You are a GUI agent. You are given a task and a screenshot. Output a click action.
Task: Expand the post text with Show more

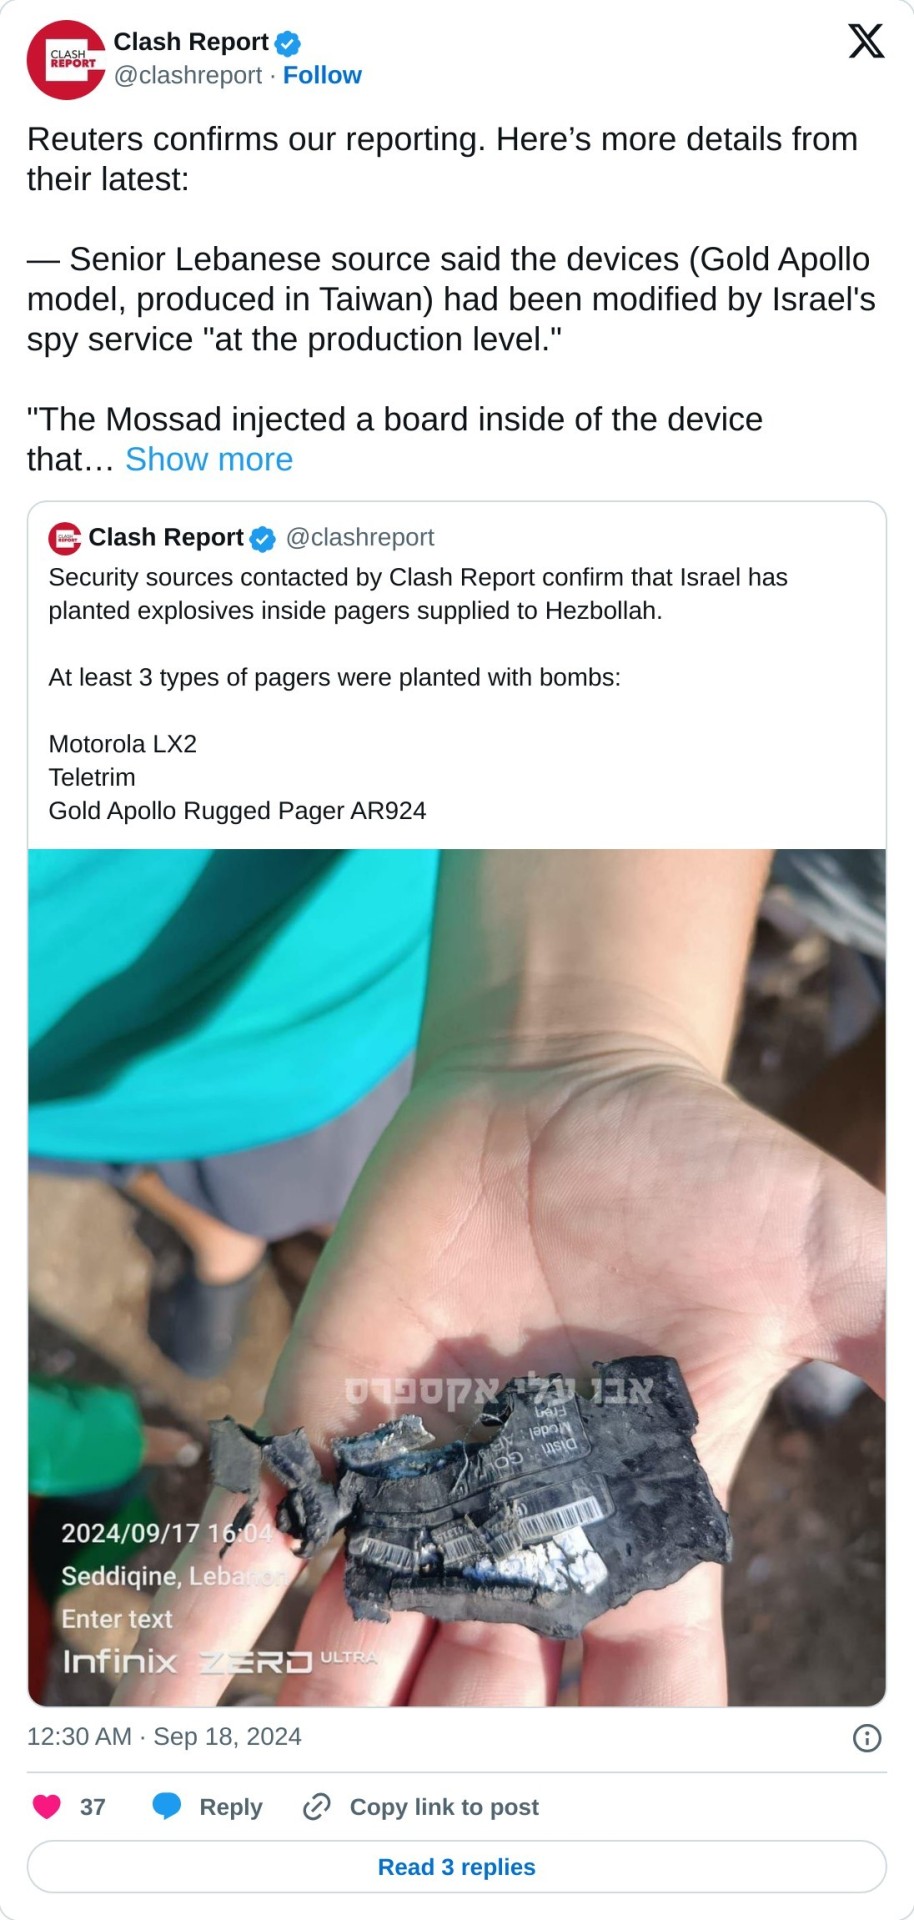click(x=209, y=459)
